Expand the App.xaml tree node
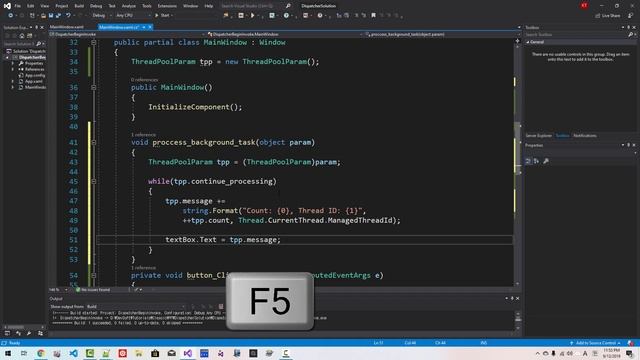This screenshot has width=640, height=360. click(x=13, y=81)
